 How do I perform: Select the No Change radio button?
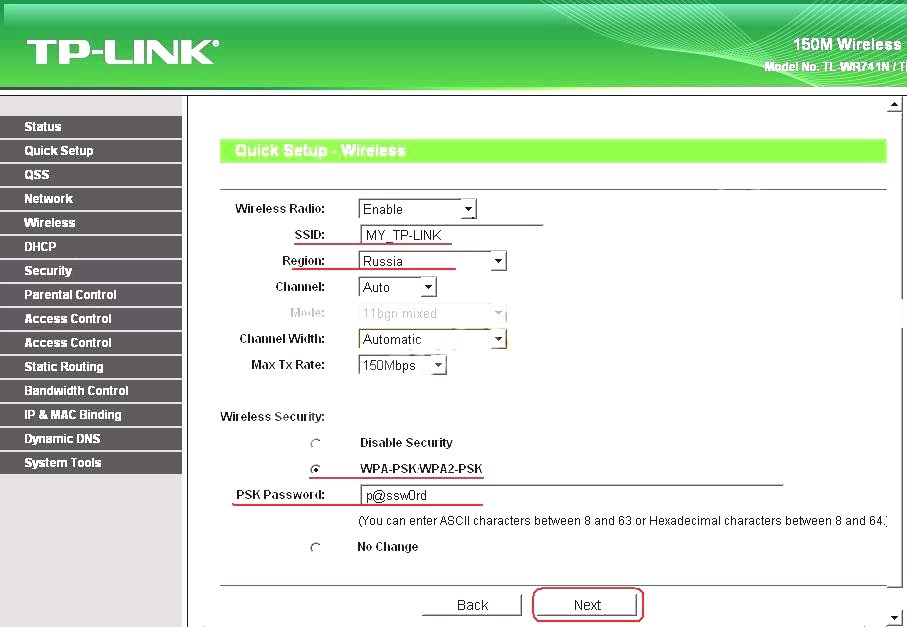(x=315, y=547)
